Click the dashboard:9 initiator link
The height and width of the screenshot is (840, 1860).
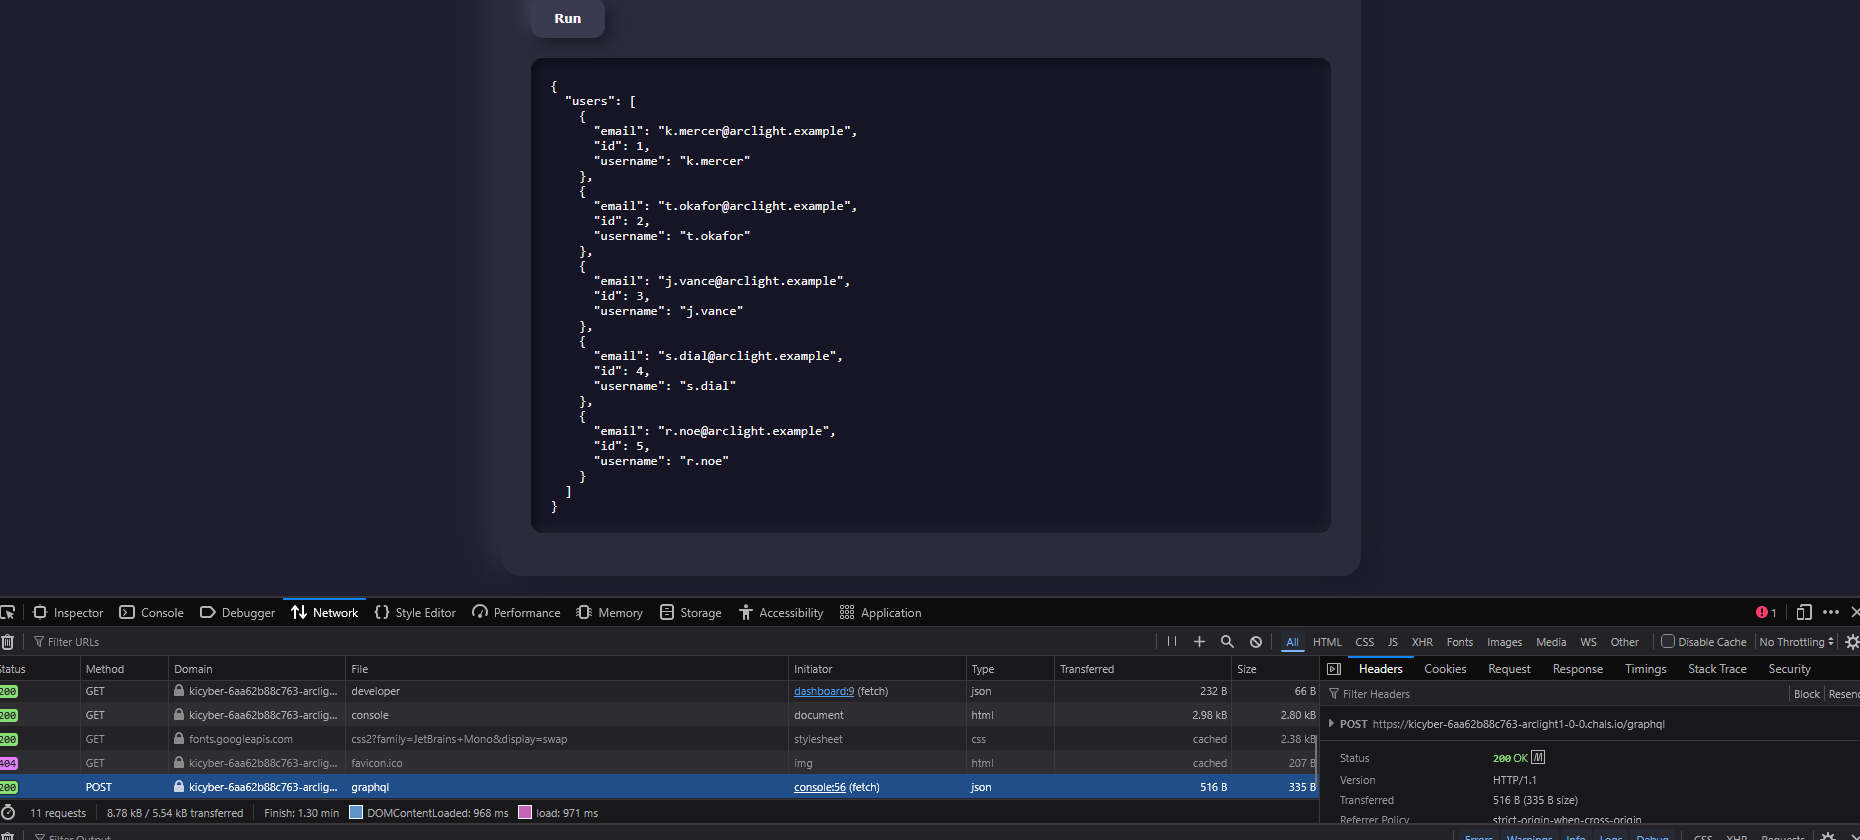point(824,691)
